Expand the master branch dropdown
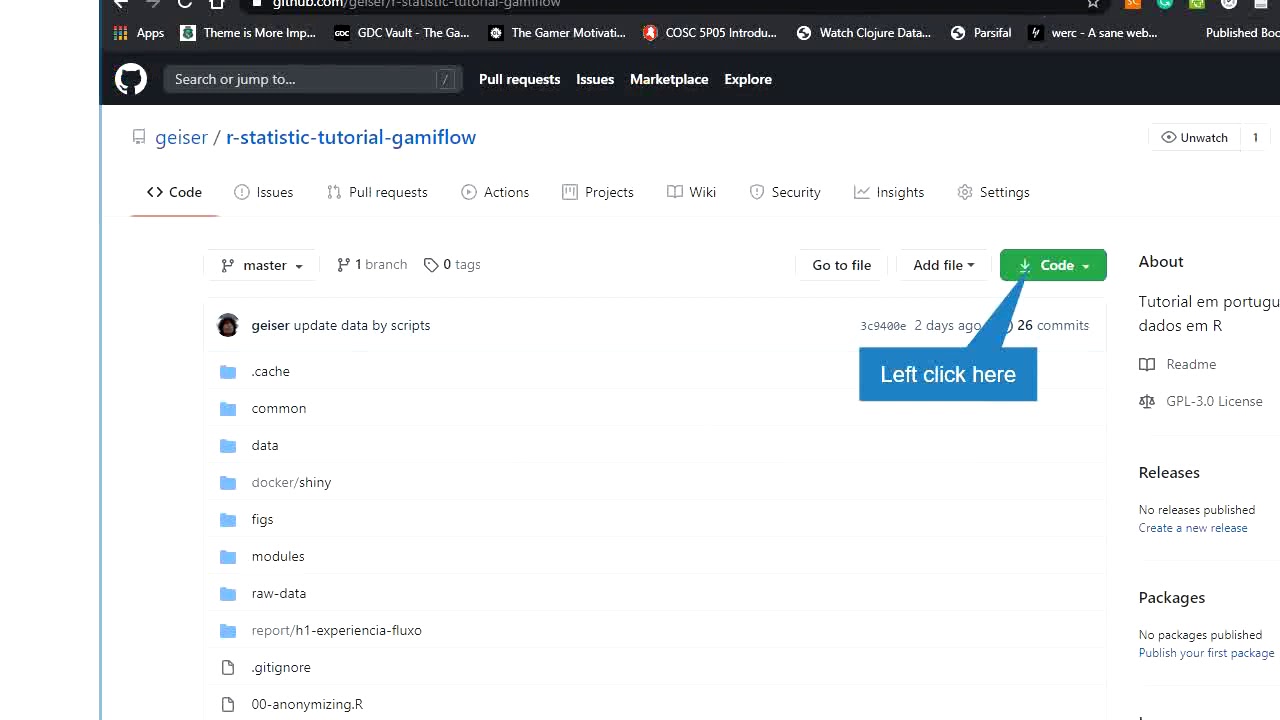Image resolution: width=1280 pixels, height=720 pixels. (x=262, y=265)
